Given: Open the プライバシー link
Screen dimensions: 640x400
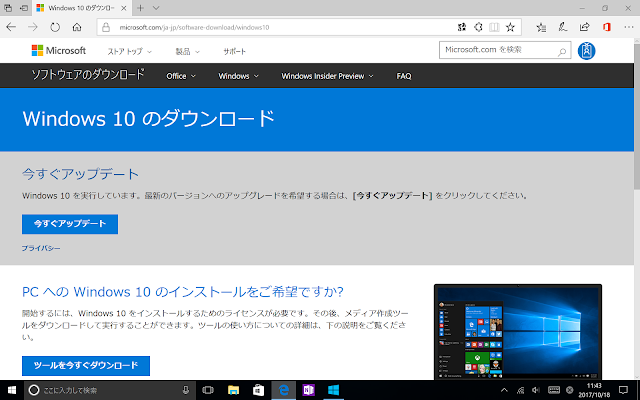Looking at the screenshot, I should (41, 248).
